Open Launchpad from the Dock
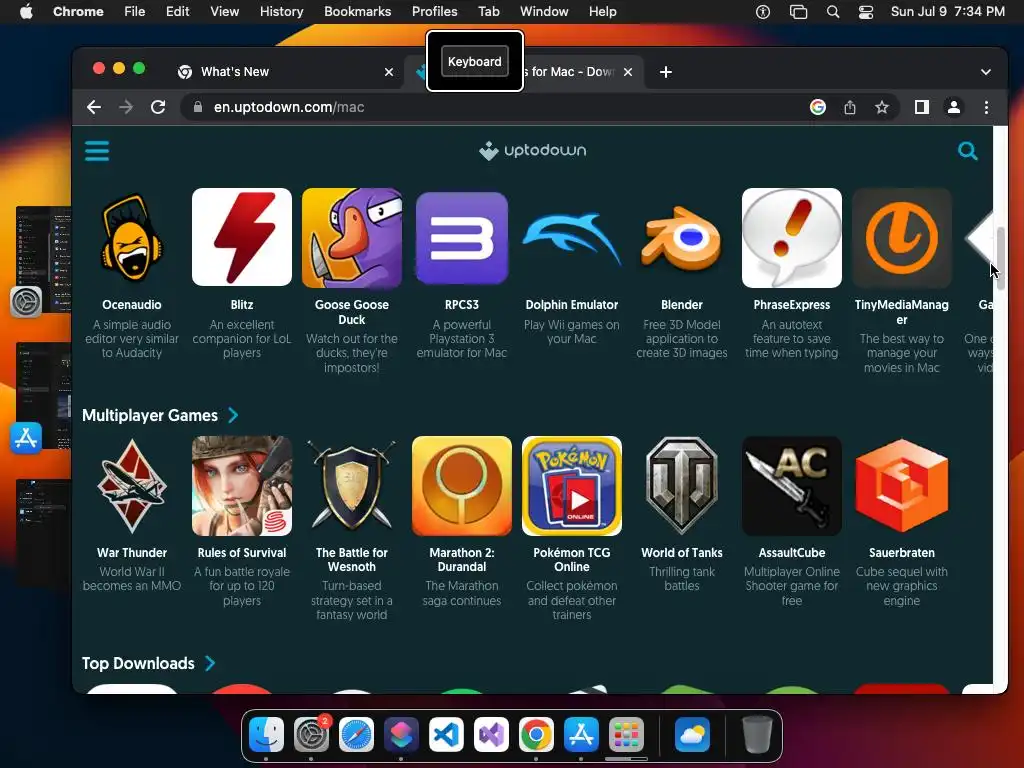The height and width of the screenshot is (768, 1024). click(x=626, y=734)
